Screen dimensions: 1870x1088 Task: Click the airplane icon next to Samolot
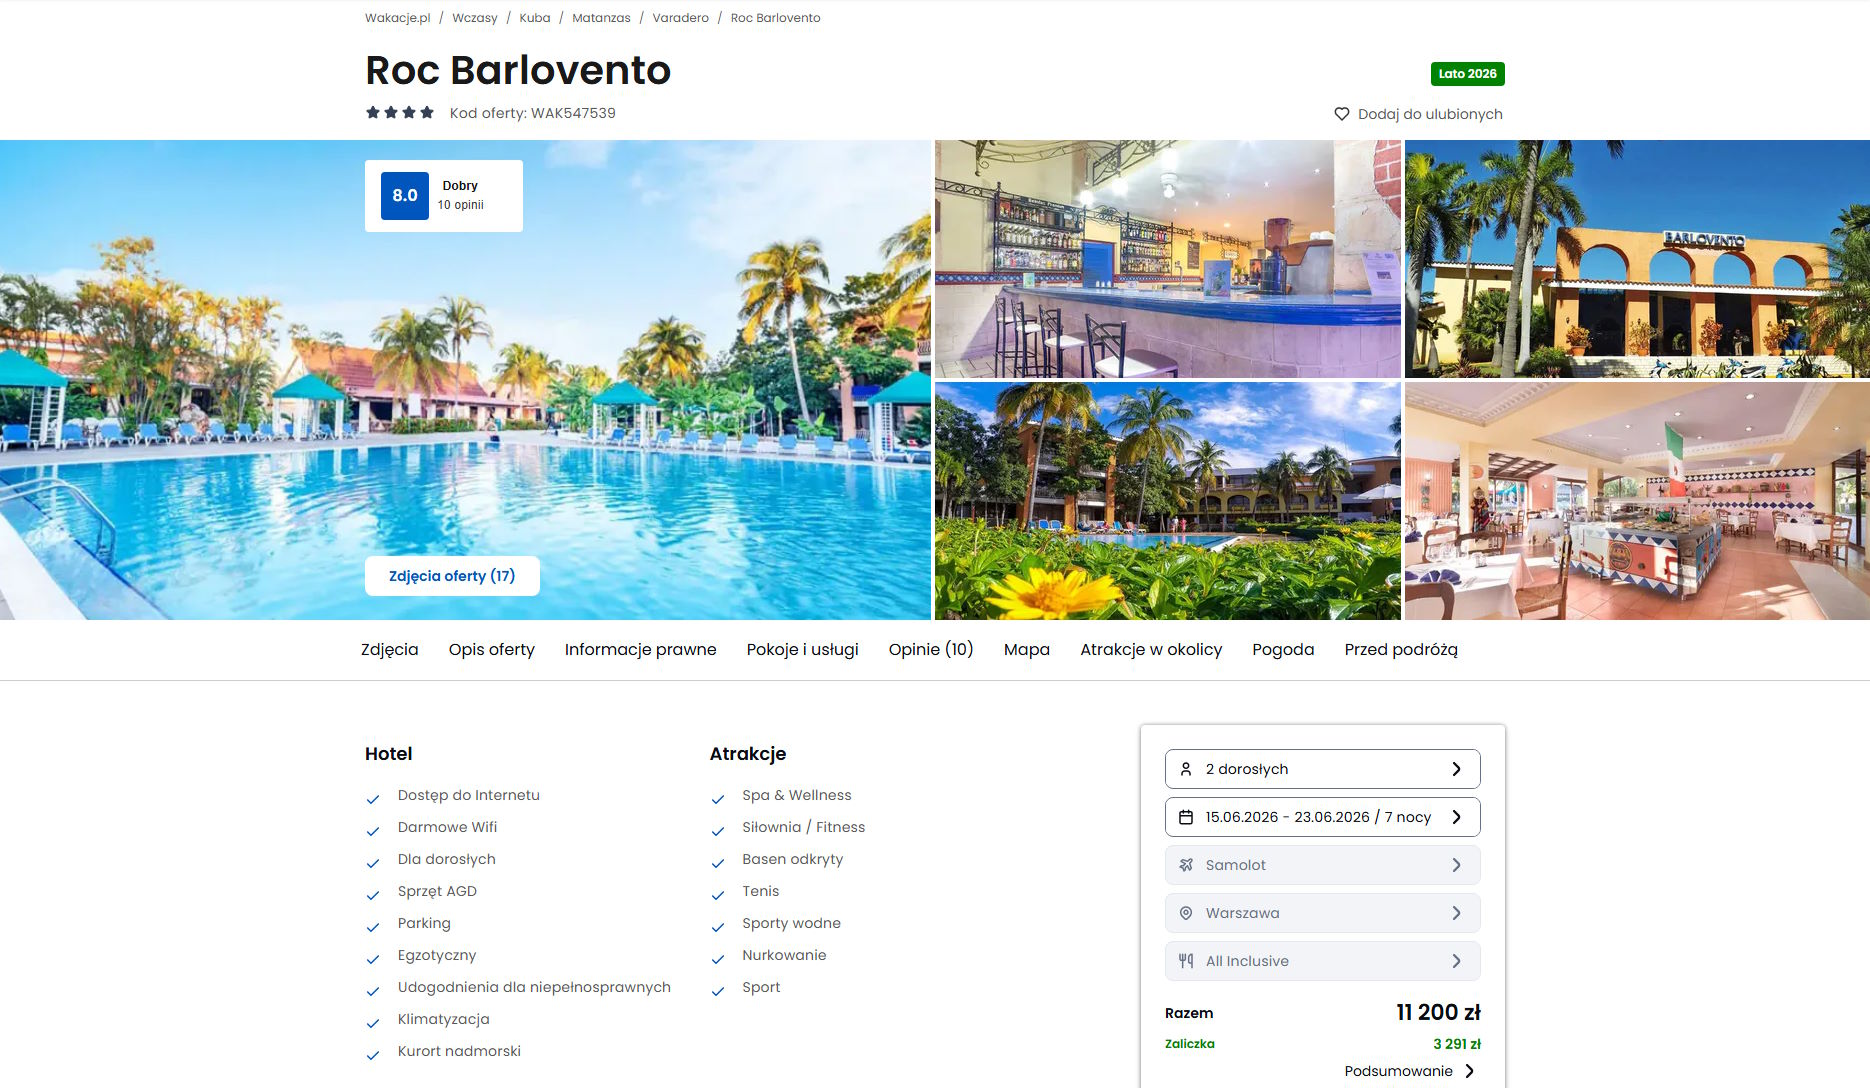(x=1186, y=865)
